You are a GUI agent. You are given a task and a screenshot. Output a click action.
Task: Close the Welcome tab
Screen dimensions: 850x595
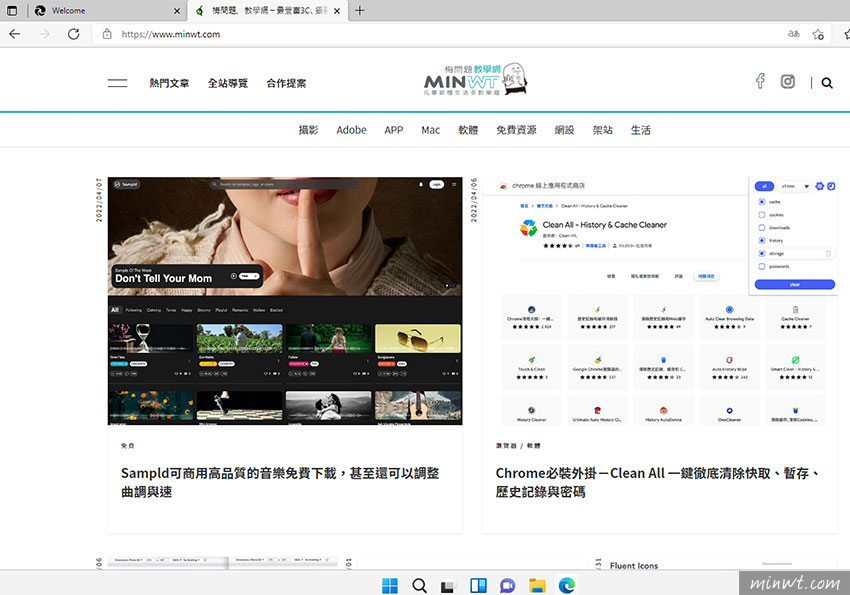[x=177, y=11]
